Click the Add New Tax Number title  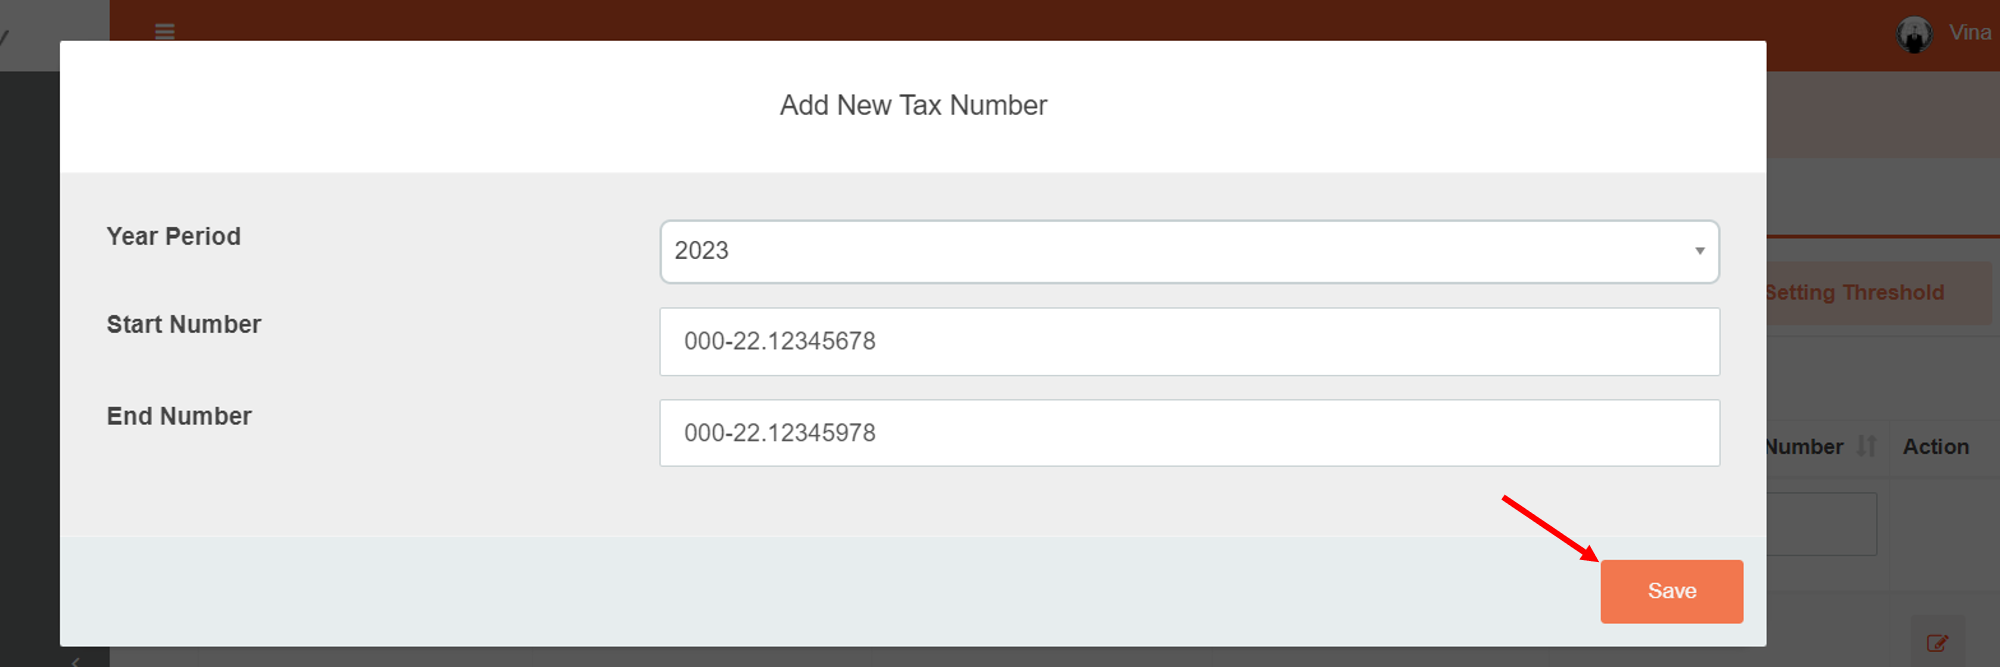(x=913, y=105)
